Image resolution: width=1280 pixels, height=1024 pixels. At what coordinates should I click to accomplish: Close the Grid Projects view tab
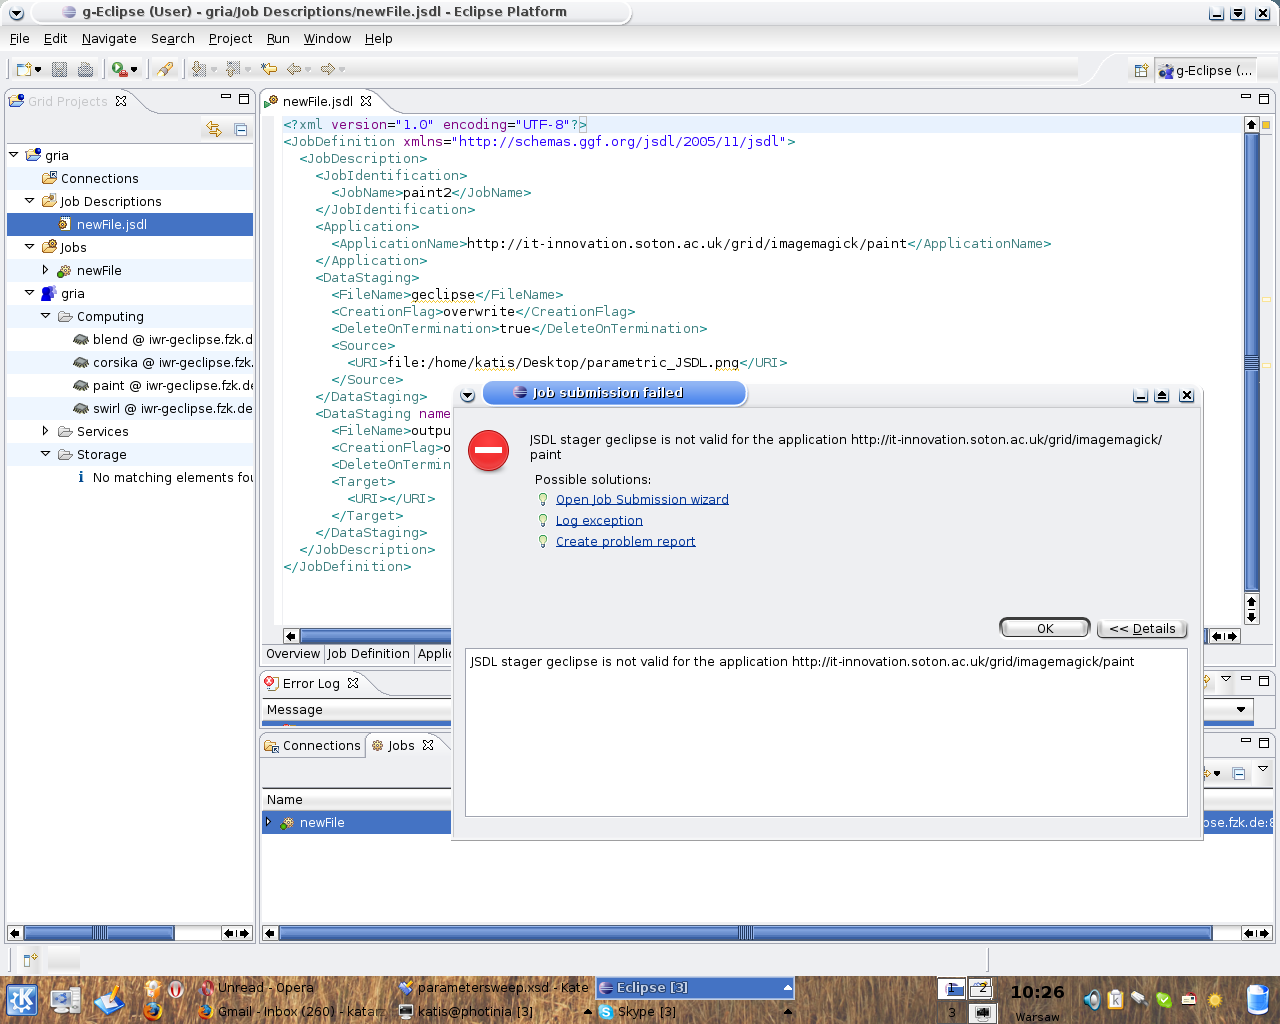tap(121, 101)
